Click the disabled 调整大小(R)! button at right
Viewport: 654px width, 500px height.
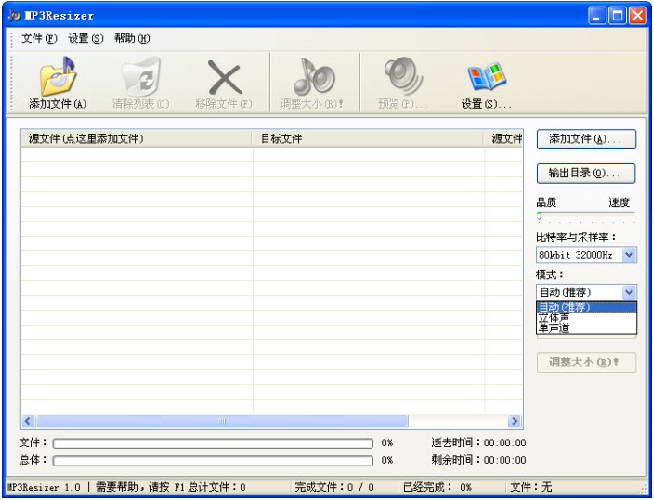coord(586,362)
